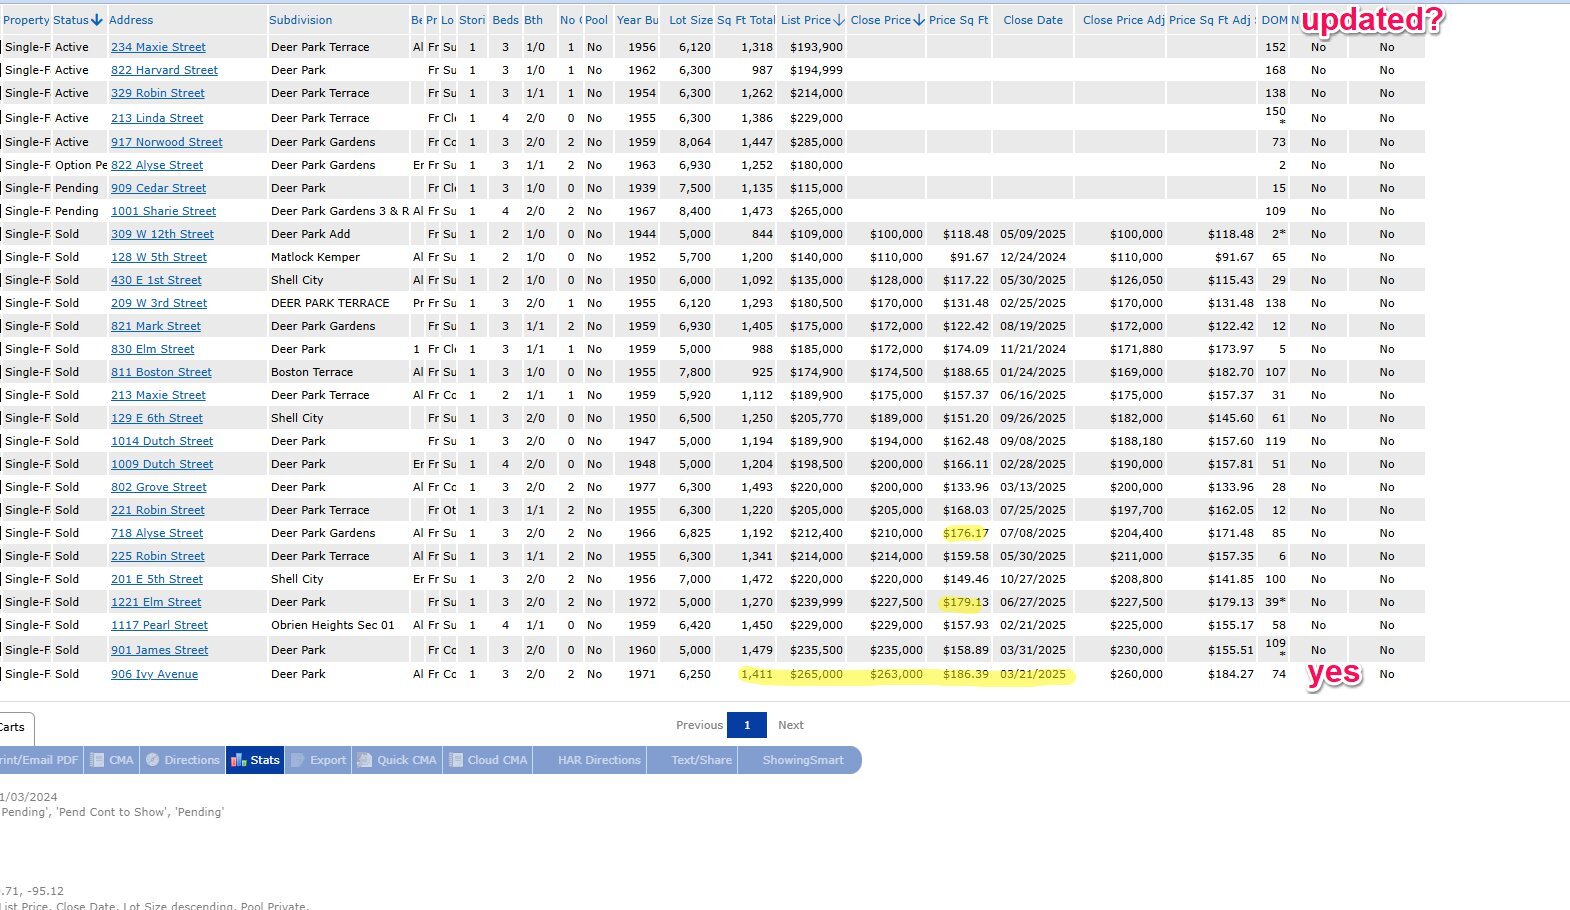
Task: Click page number 1 in pagination
Action: coord(747,725)
